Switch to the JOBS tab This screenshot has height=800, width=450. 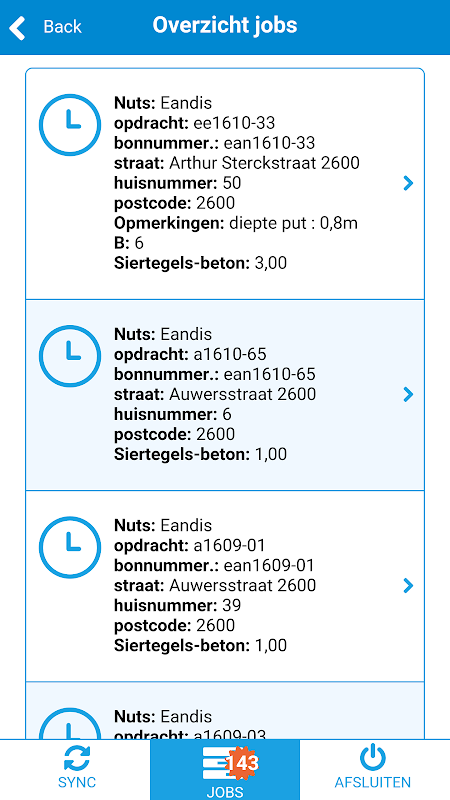pyautogui.click(x=225, y=769)
